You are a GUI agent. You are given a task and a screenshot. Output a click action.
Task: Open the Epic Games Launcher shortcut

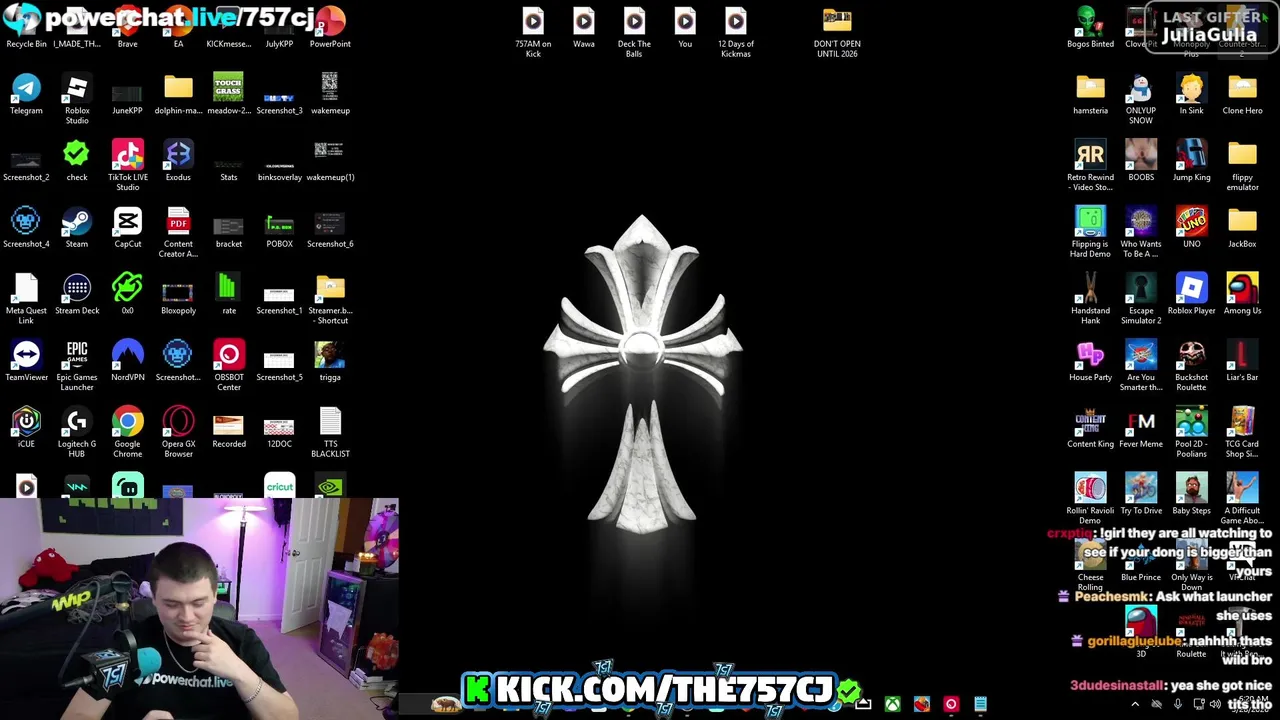click(x=77, y=365)
